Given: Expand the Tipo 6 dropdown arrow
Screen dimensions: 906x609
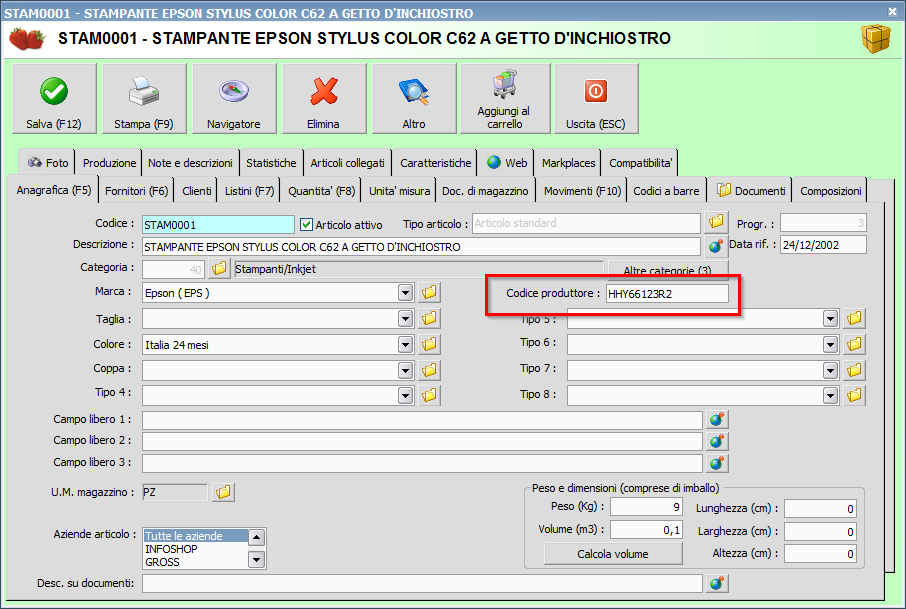Looking at the screenshot, I should [830, 345].
